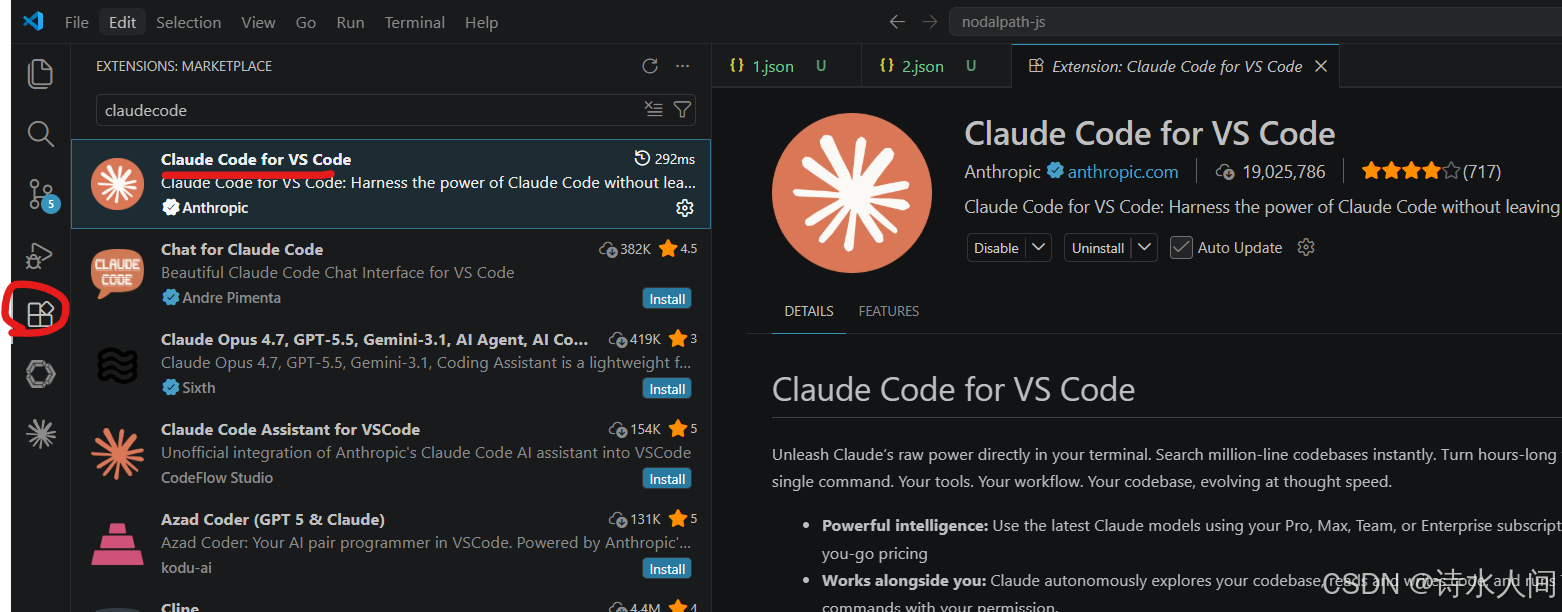Open the Search view in activity bar
The image size is (1562, 612).
(x=40, y=134)
